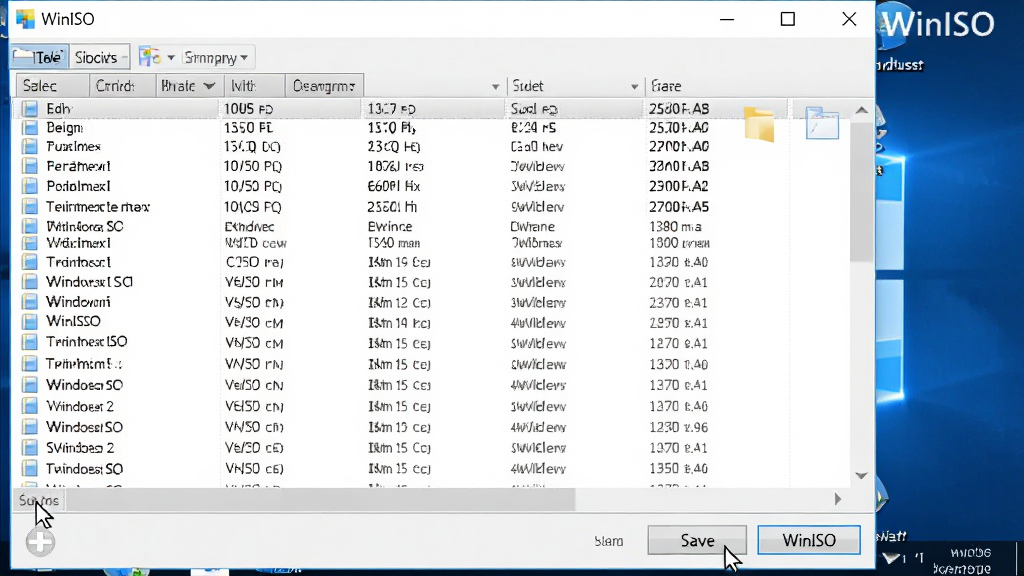Click the vertical scrollbar thumb
Image resolution: width=1024 pixels, height=576 pixels.
point(861,191)
